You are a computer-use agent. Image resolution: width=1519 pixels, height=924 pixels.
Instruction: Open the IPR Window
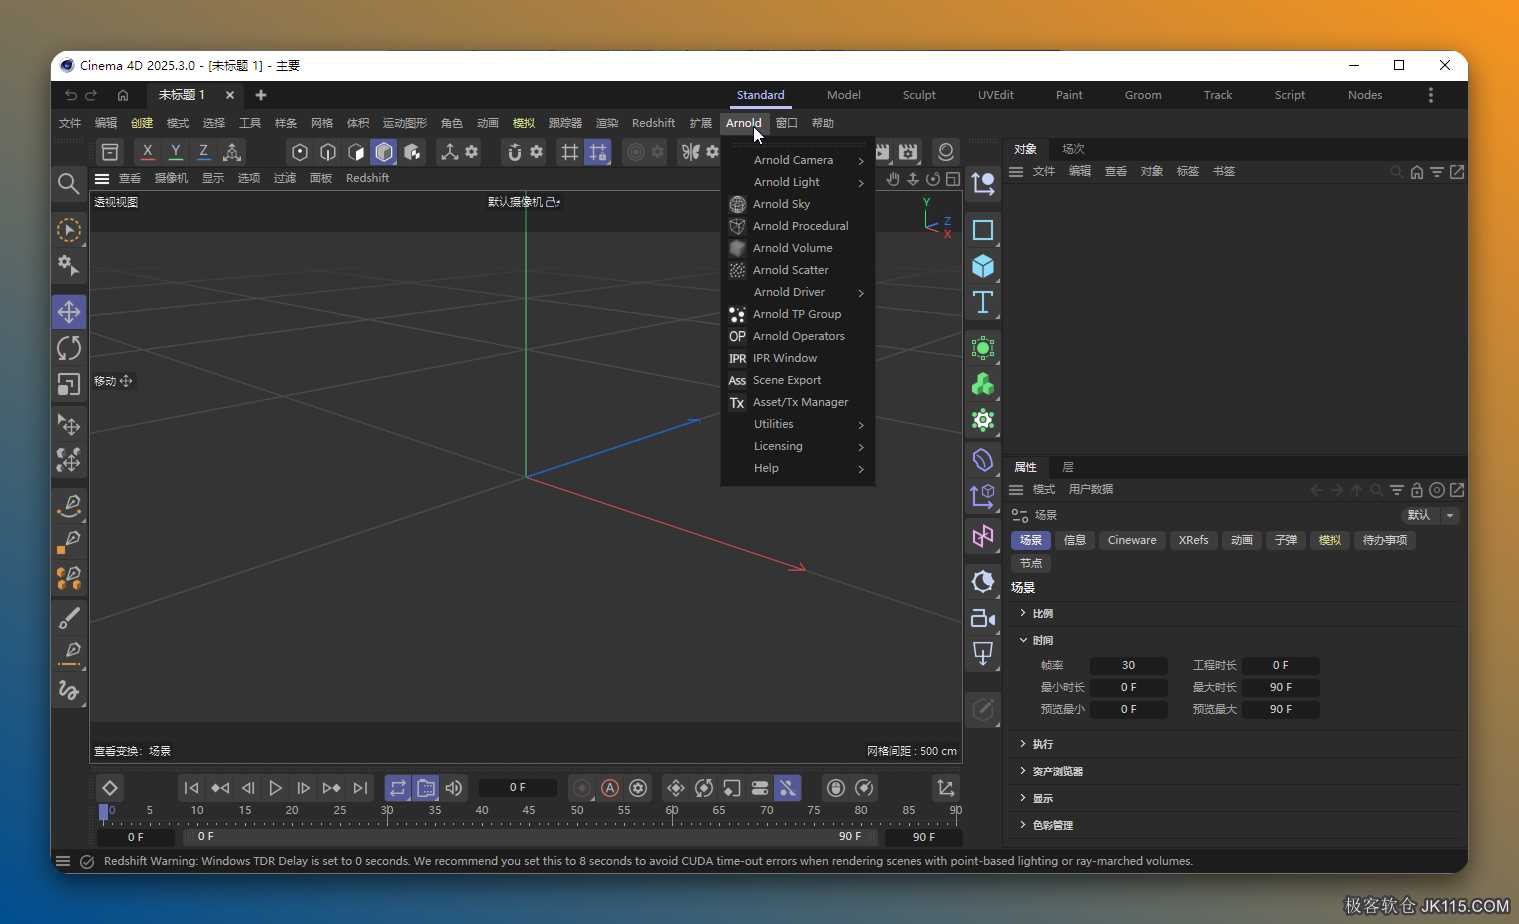pos(785,358)
